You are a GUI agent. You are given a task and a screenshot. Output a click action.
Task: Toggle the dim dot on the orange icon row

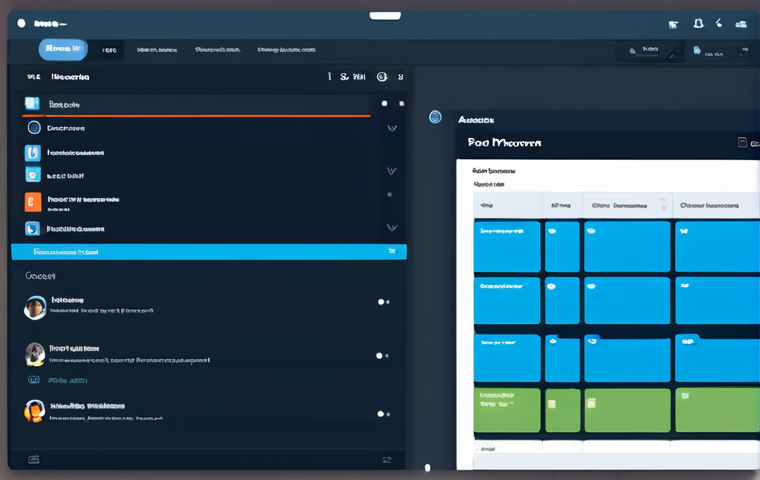tap(390, 194)
